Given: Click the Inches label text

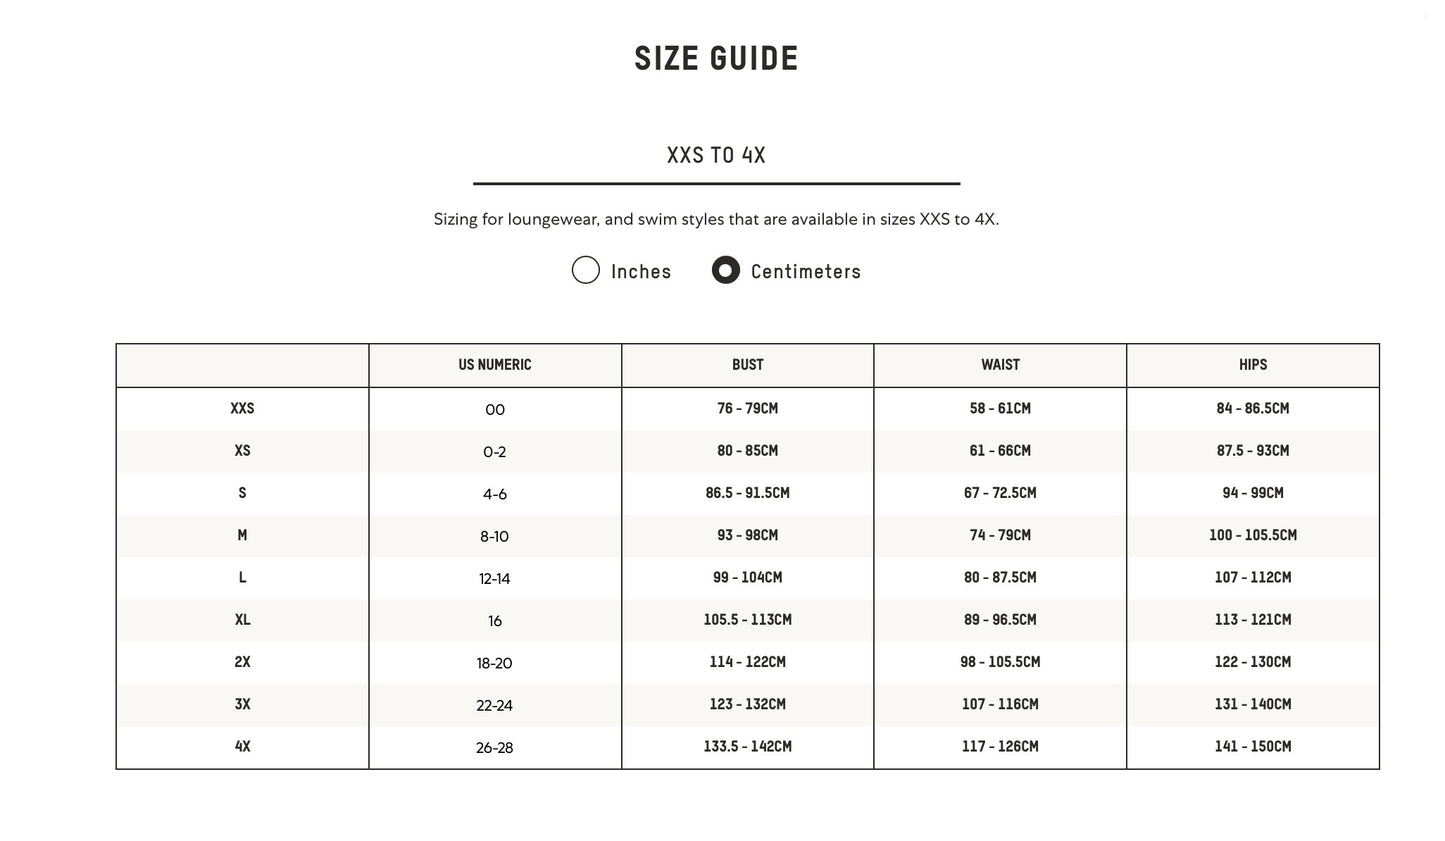Looking at the screenshot, I should (x=641, y=272).
